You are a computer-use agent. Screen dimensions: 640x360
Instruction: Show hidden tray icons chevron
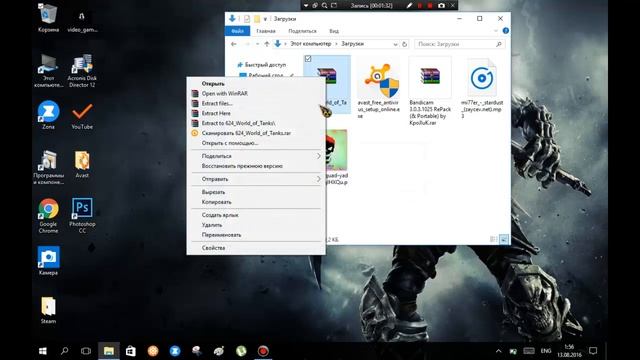tap(498, 351)
